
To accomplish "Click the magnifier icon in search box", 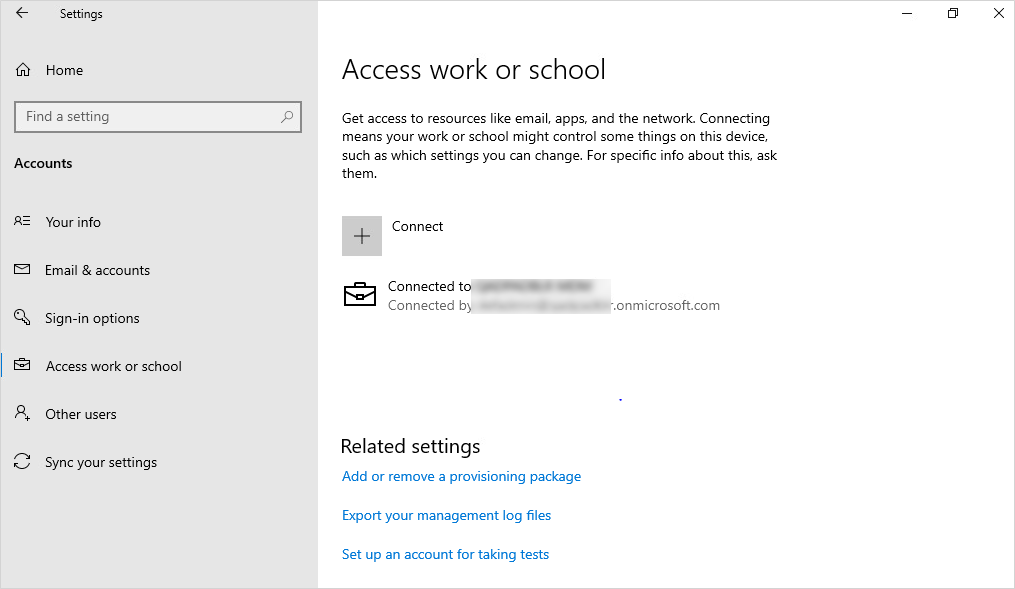I will (287, 117).
